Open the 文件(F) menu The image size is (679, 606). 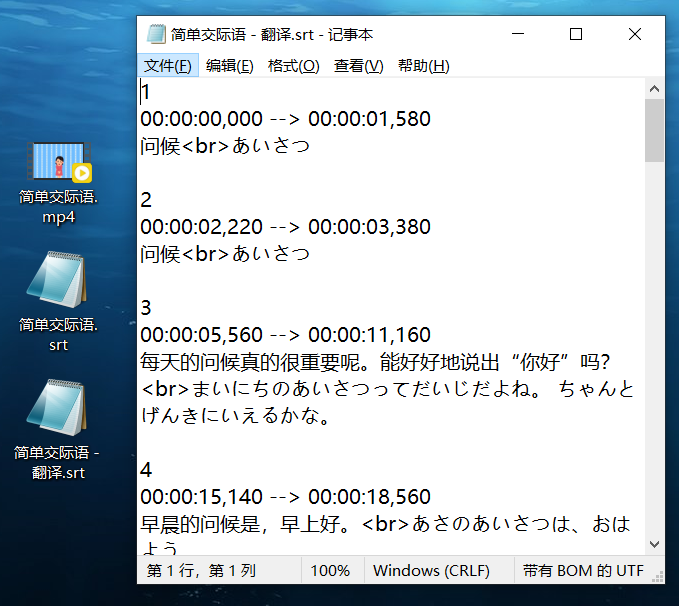(x=168, y=66)
